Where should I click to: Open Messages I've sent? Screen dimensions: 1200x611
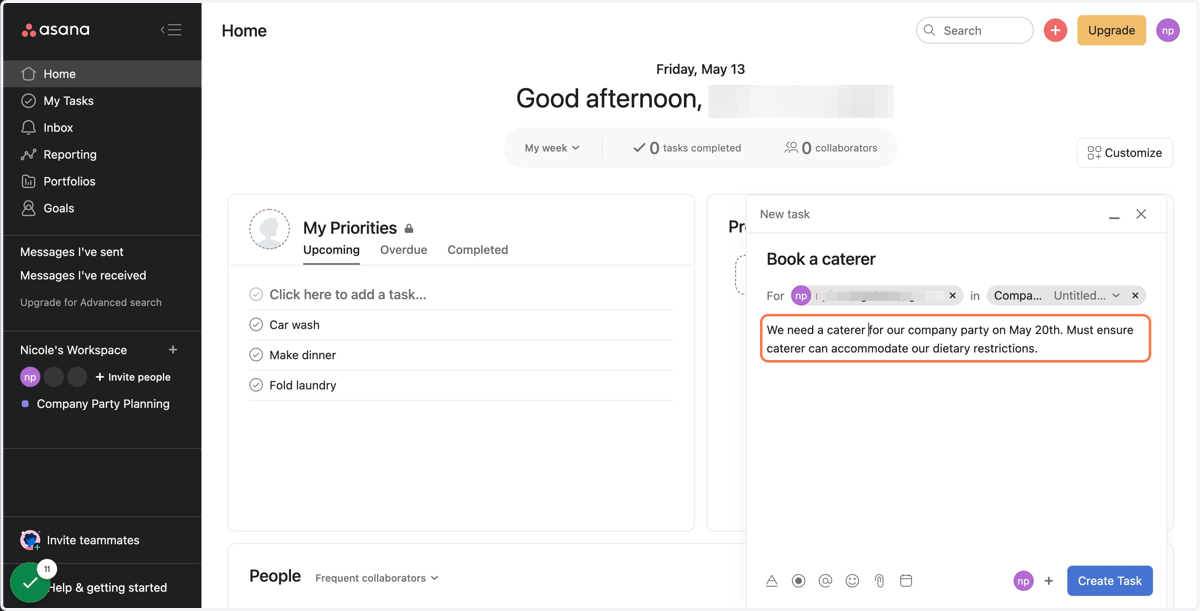click(72, 252)
